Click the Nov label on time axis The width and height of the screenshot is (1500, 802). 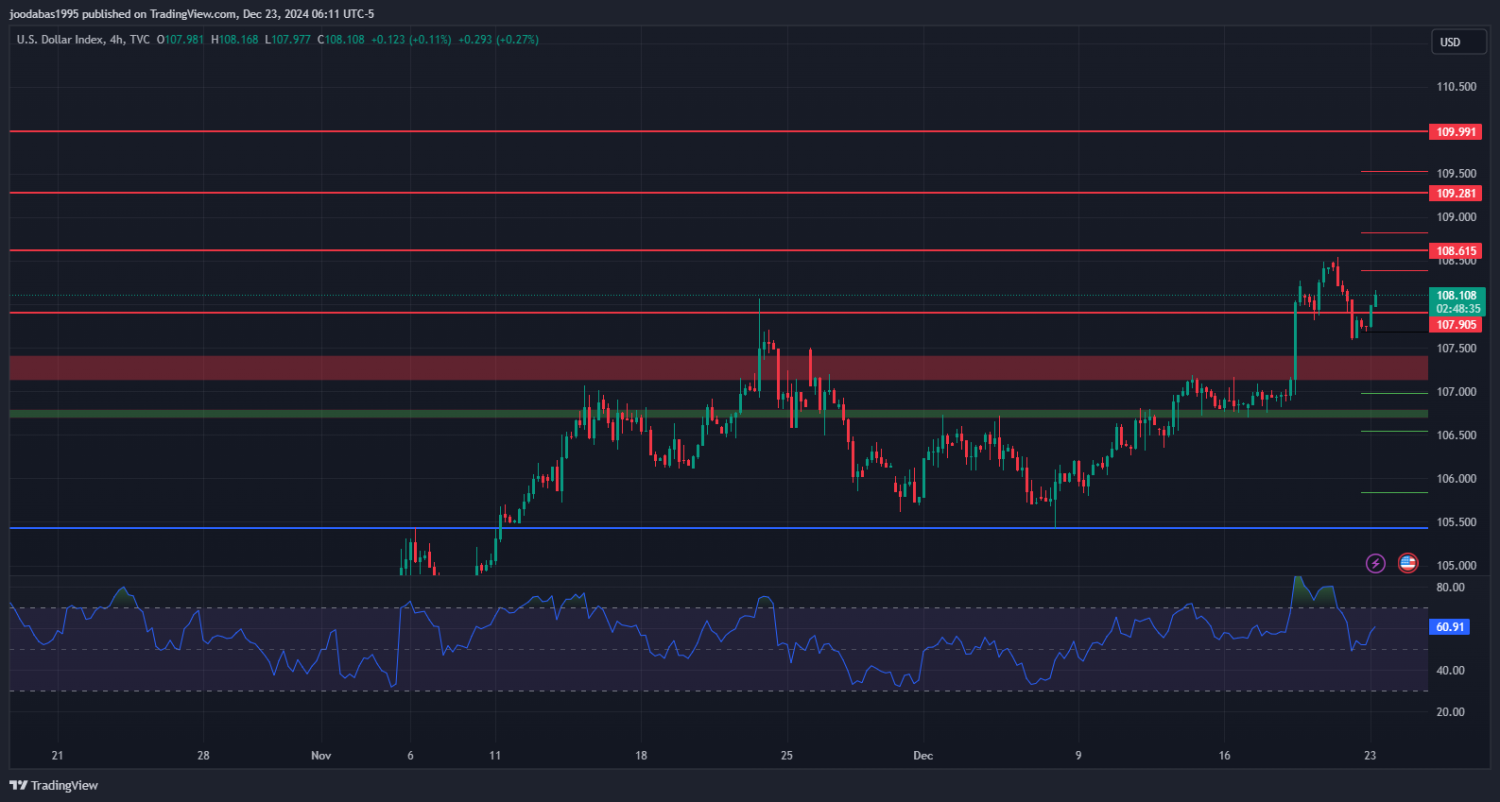click(x=321, y=755)
